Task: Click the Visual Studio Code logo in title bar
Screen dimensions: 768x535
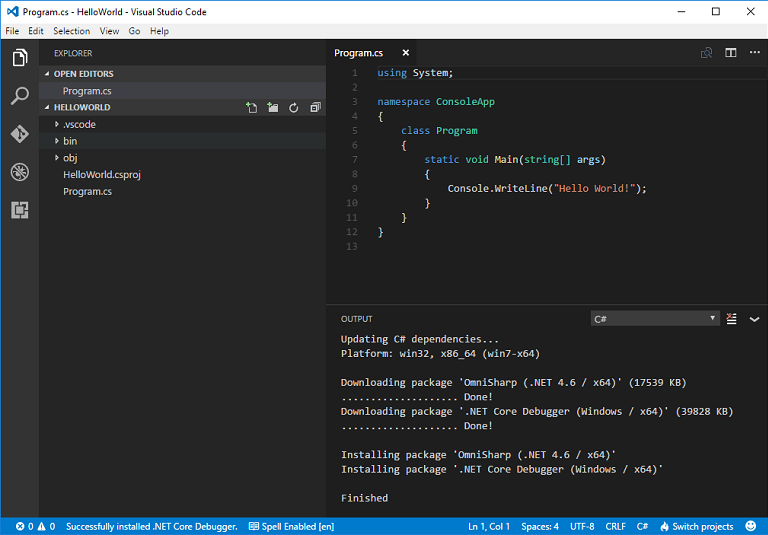Action: pyautogui.click(x=12, y=11)
